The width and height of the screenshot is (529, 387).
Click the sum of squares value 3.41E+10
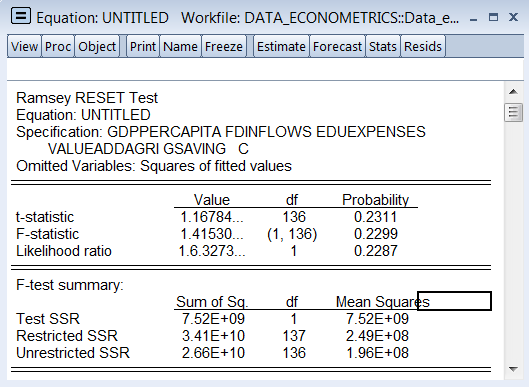[213, 336]
